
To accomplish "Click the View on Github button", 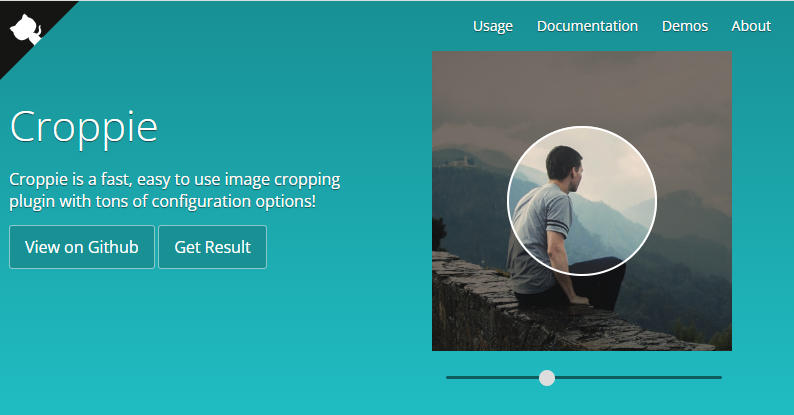I will pyautogui.click(x=82, y=247).
